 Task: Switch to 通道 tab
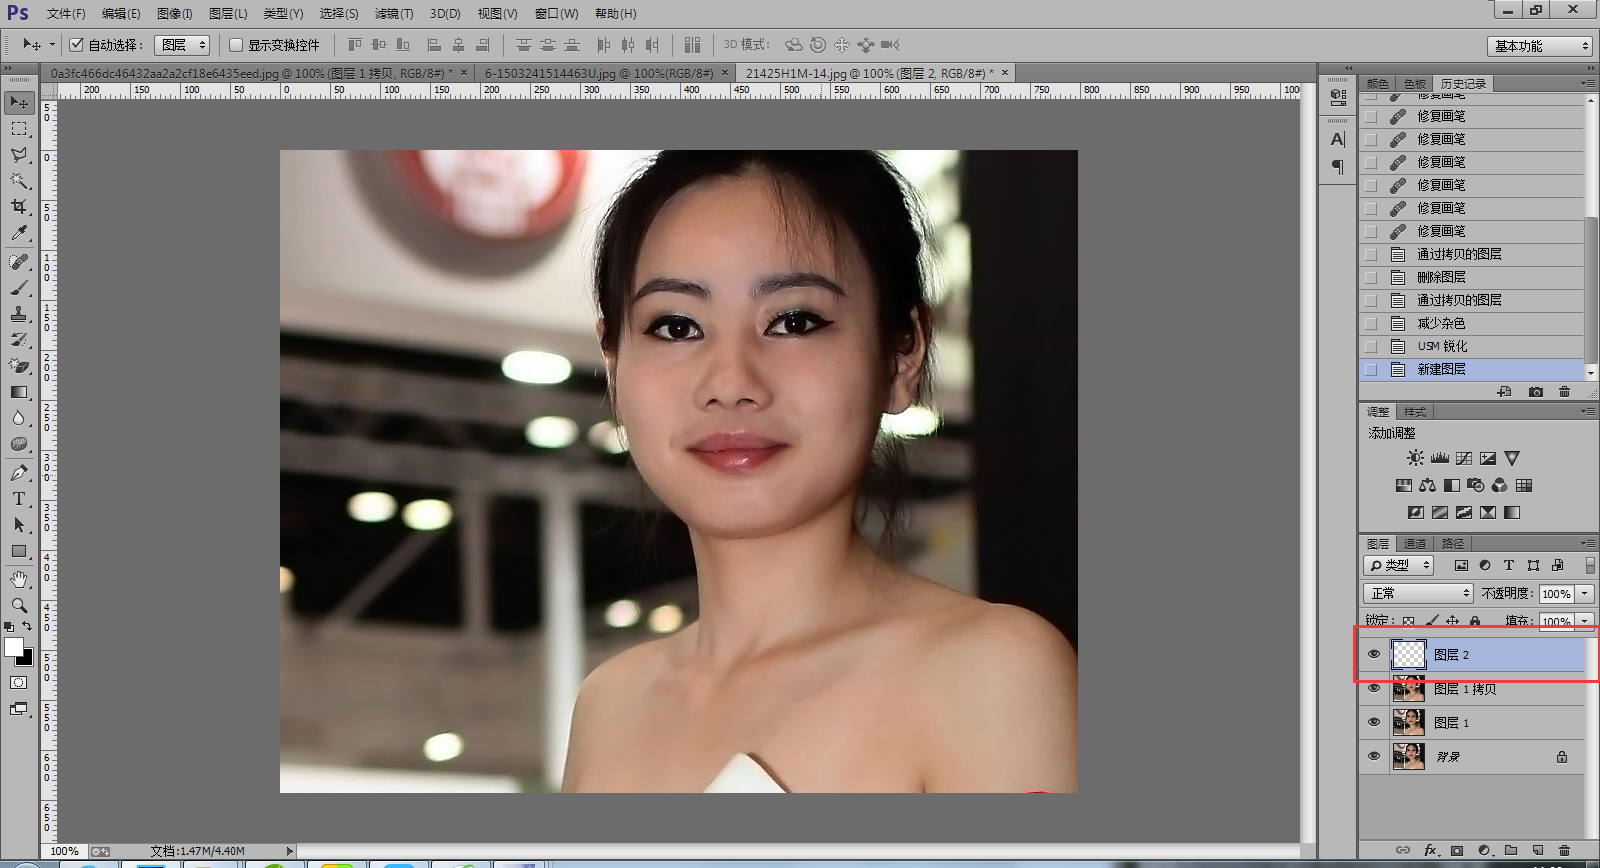[1414, 543]
